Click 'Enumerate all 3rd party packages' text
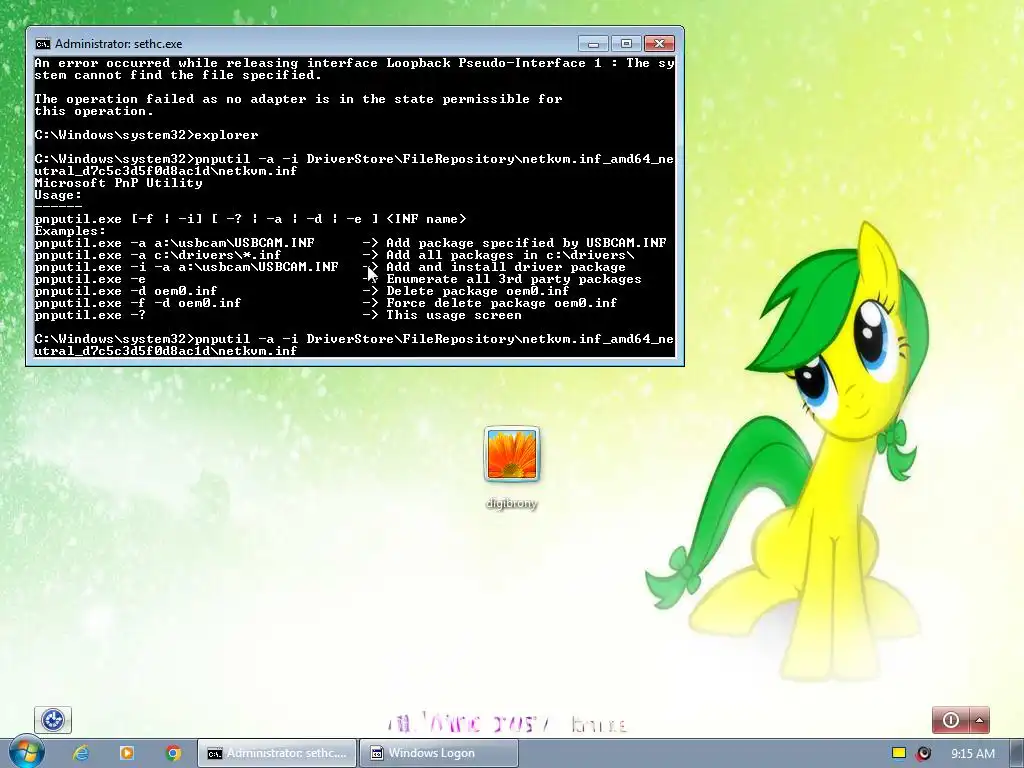Screen dimensions: 1024x768 514,280
